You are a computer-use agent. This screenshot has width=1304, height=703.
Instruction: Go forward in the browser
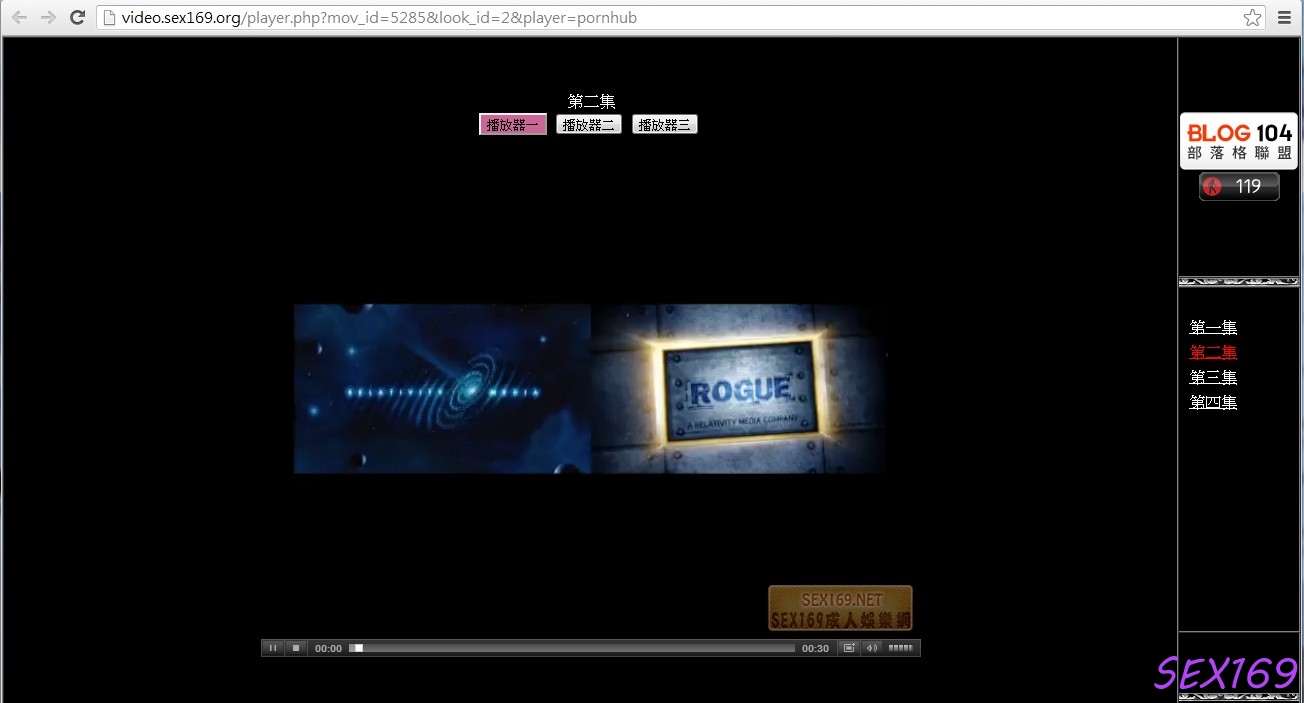pyautogui.click(x=48, y=18)
